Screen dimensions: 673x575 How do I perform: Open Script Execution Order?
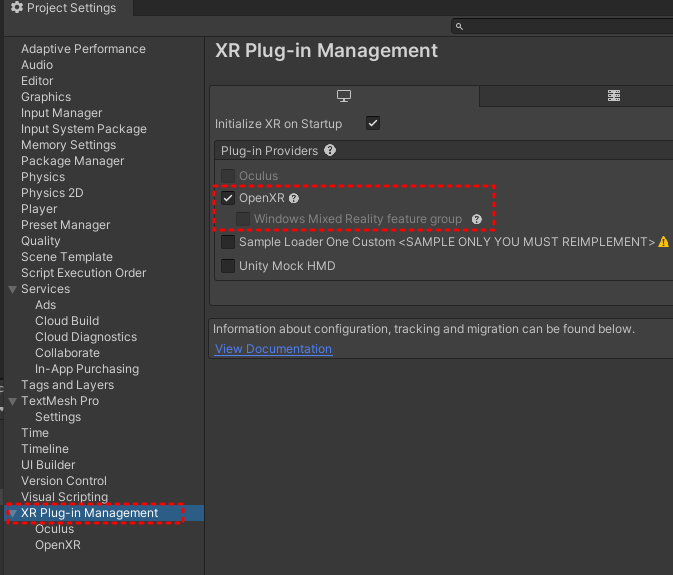pyautogui.click(x=84, y=273)
